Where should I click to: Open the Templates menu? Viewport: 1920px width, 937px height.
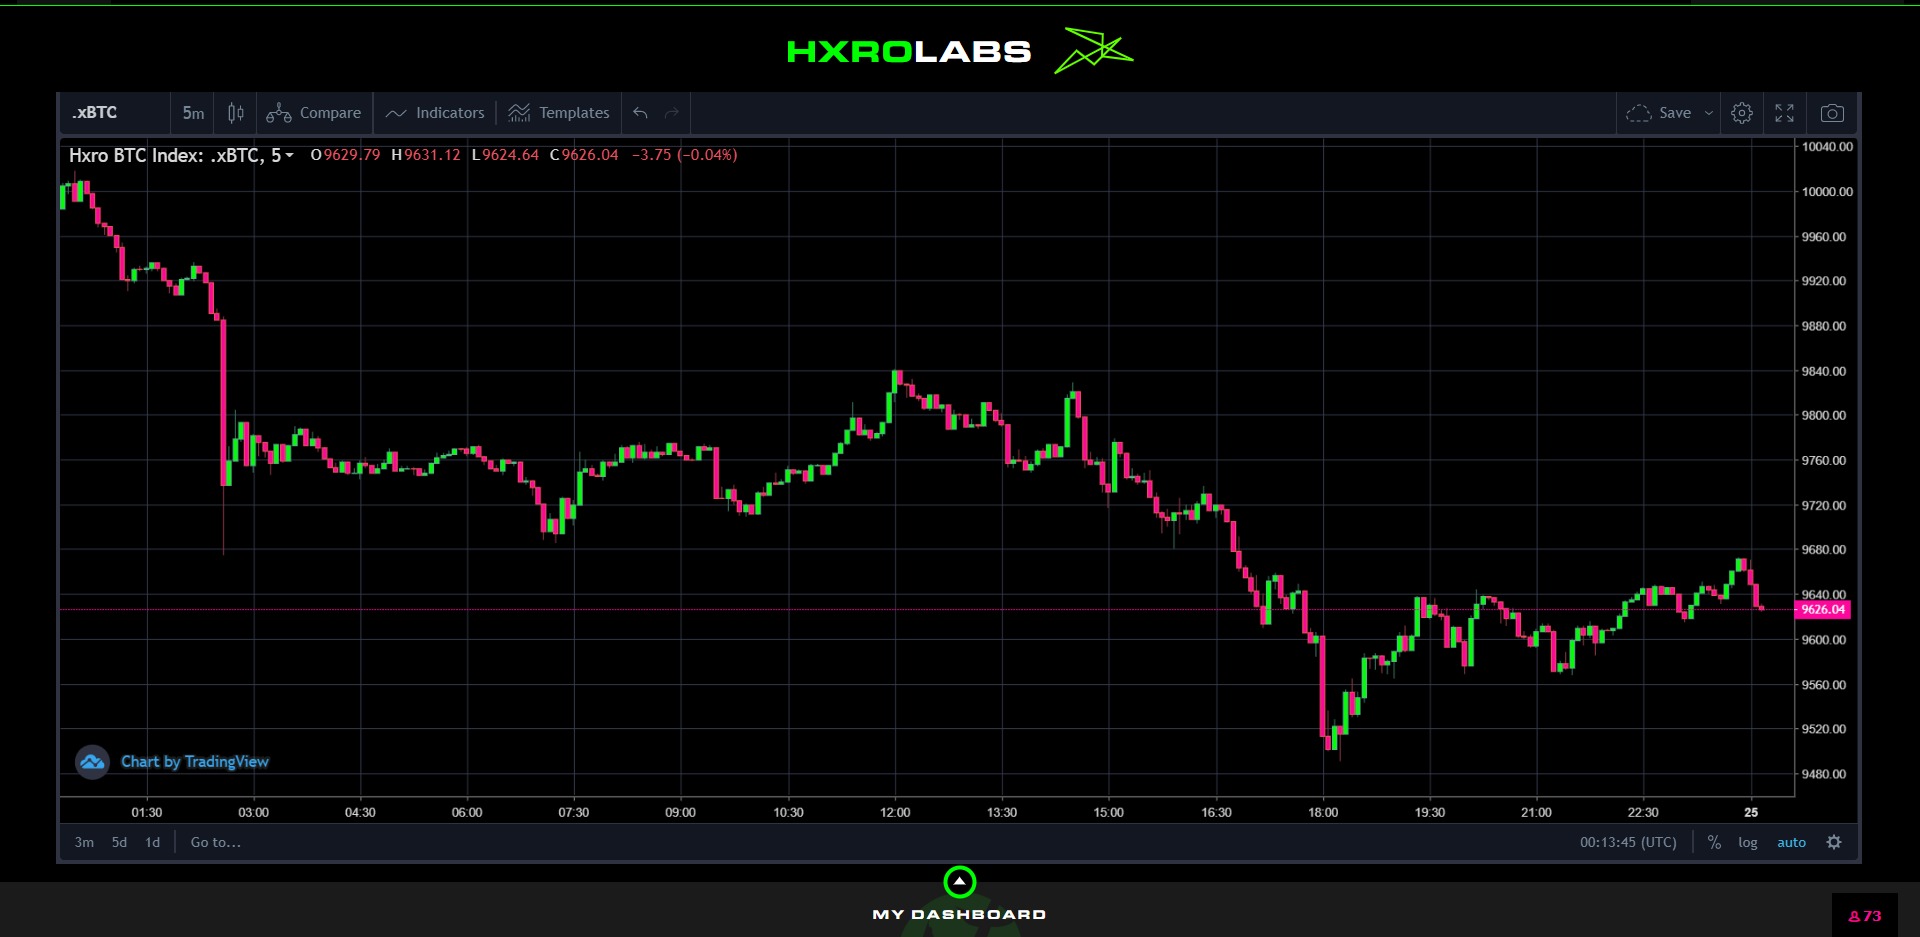pyautogui.click(x=559, y=113)
